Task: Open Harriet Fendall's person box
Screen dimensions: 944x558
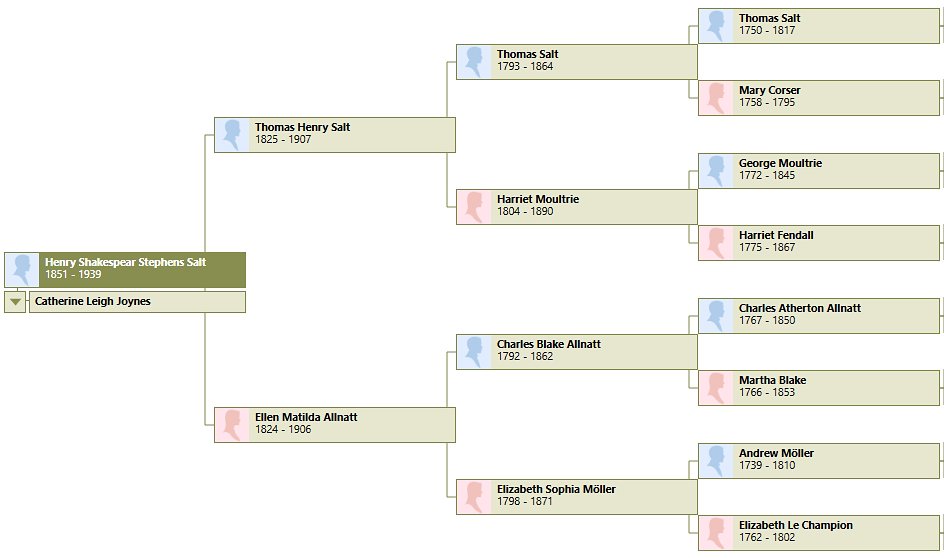Action: coord(819,243)
